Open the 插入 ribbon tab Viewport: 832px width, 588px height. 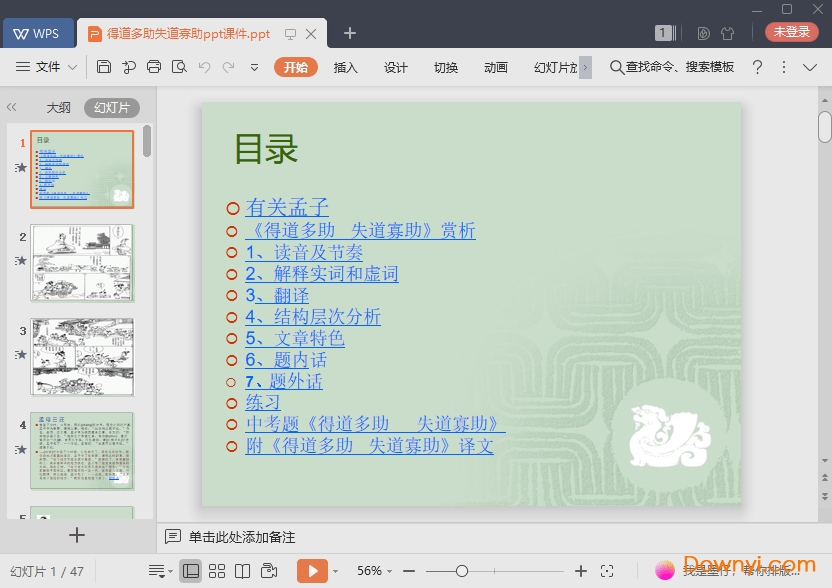tap(345, 67)
